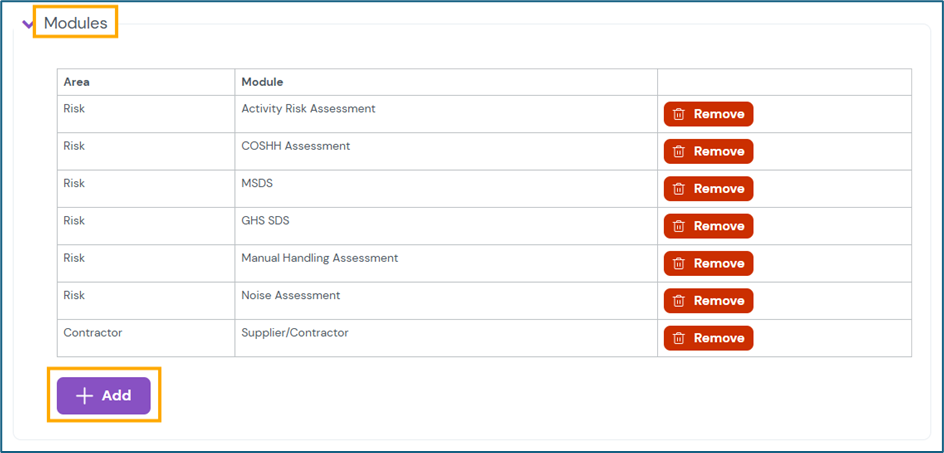Screen dimensions: 944x453
Task: Click the Area column header
Action: point(77,82)
